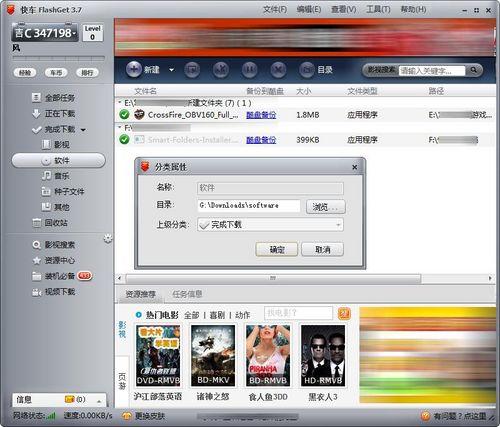500x427 pixels.
Task: Click the New task plus icon
Action: 134,69
